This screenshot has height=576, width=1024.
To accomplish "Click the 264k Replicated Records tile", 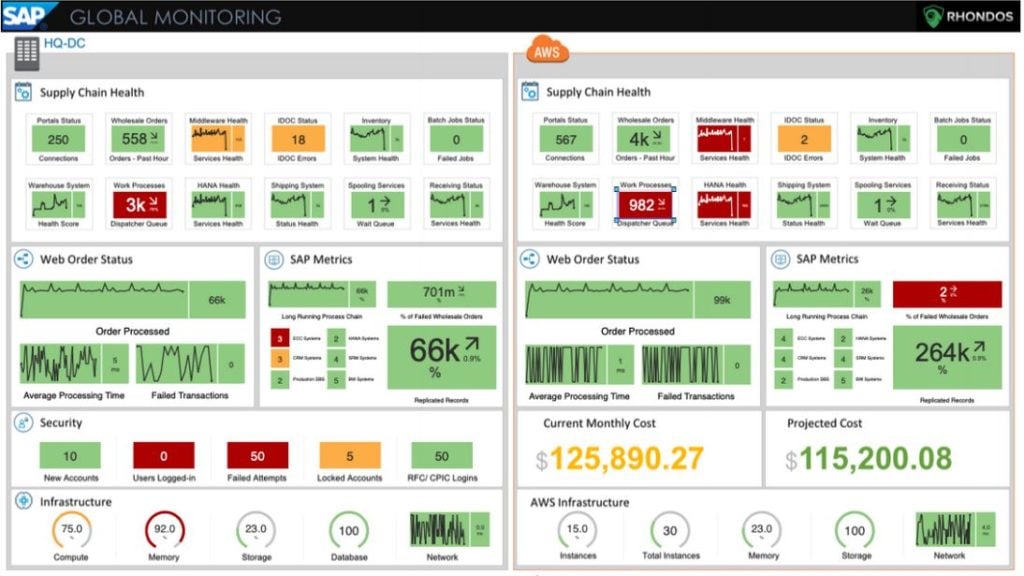I will click(x=947, y=357).
